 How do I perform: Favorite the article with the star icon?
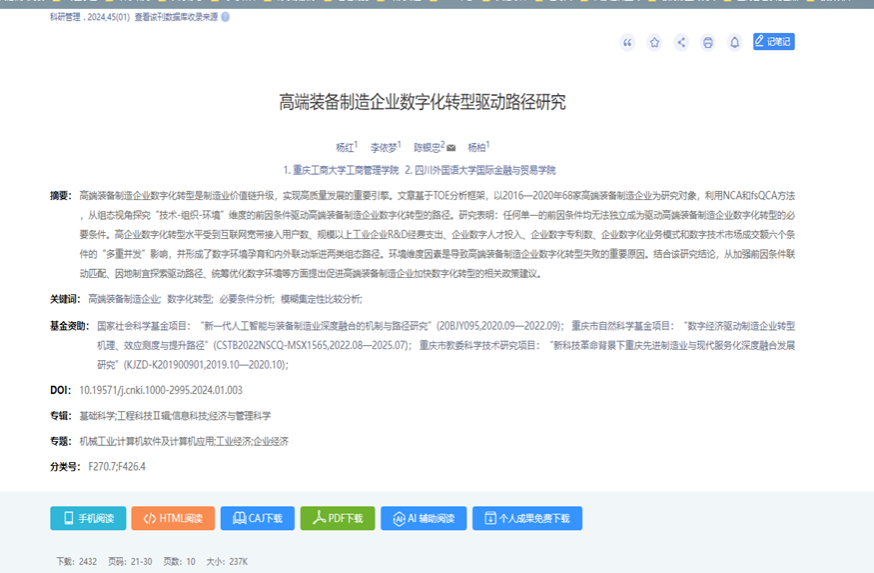(x=654, y=42)
